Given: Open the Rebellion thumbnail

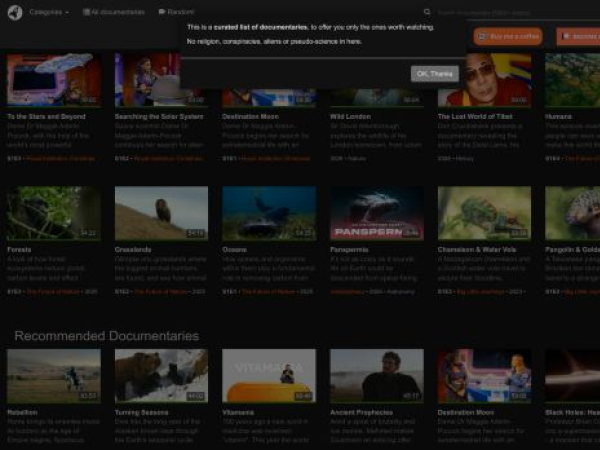Looking at the screenshot, I should [x=54, y=376].
